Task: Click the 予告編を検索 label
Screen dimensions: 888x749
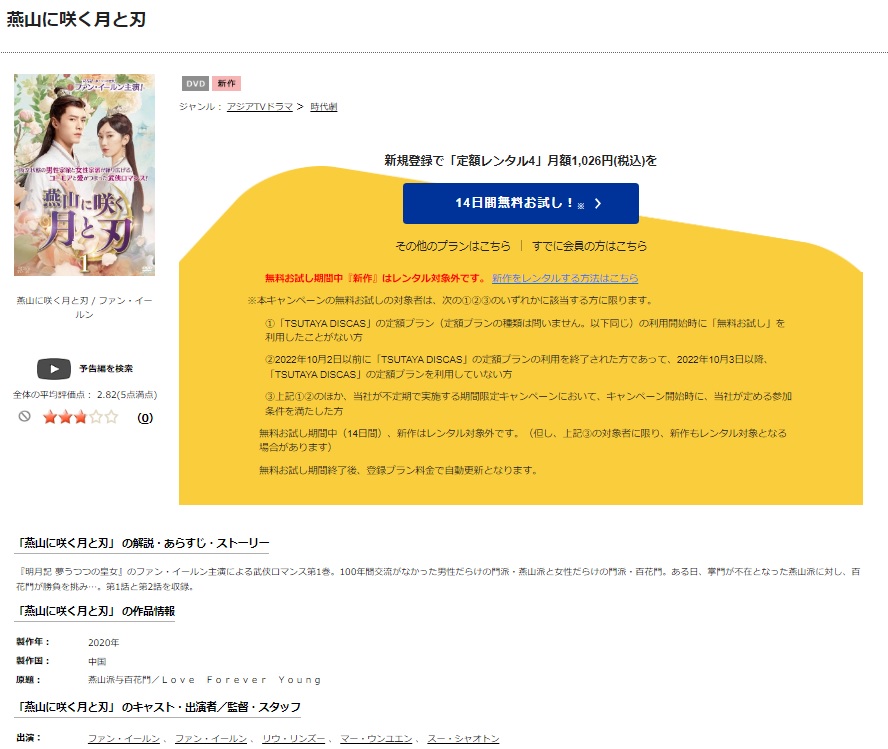Action: [106, 369]
